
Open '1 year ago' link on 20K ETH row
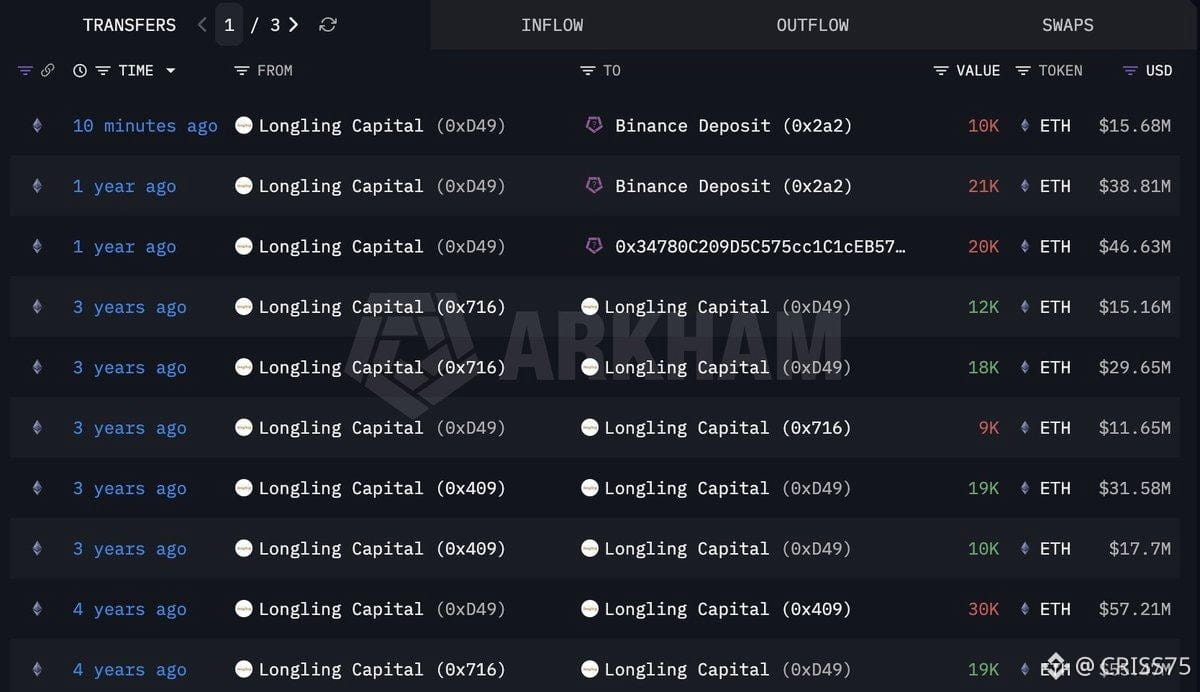point(124,246)
